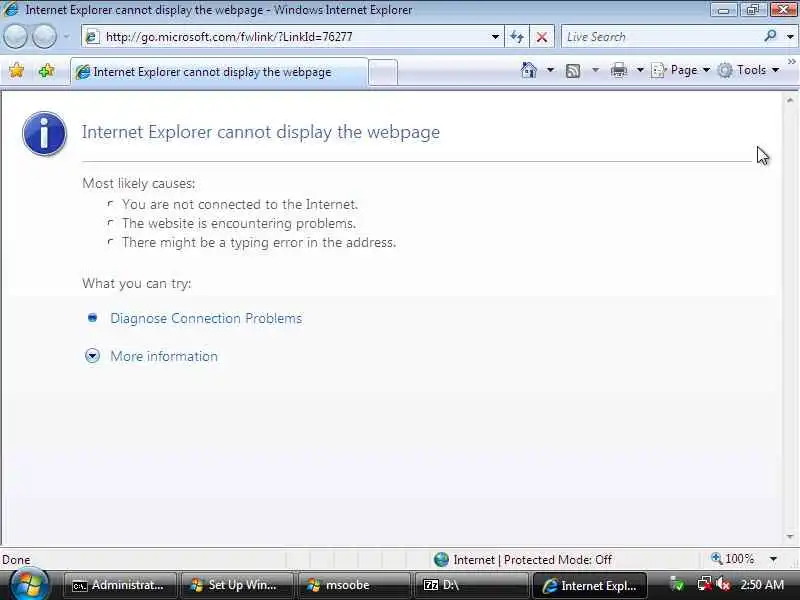Expand the More information section
Image resolution: width=800 pixels, height=600 pixels.
click(164, 356)
